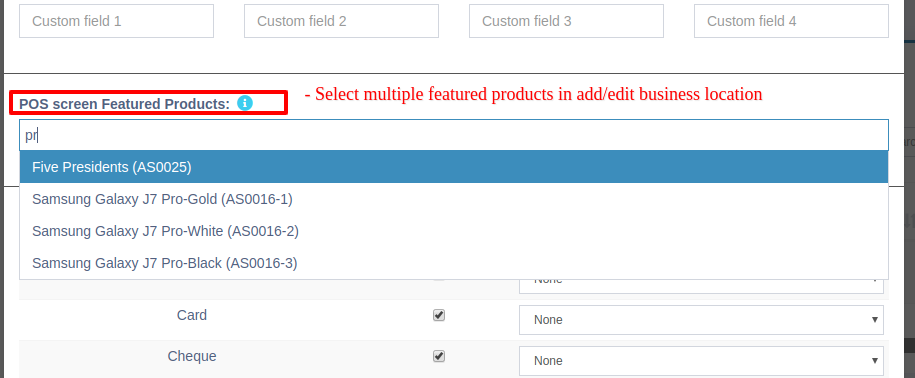Click the red 'Select multiple featured products' annotation
Image resolution: width=915 pixels, height=378 pixels.
coord(533,94)
